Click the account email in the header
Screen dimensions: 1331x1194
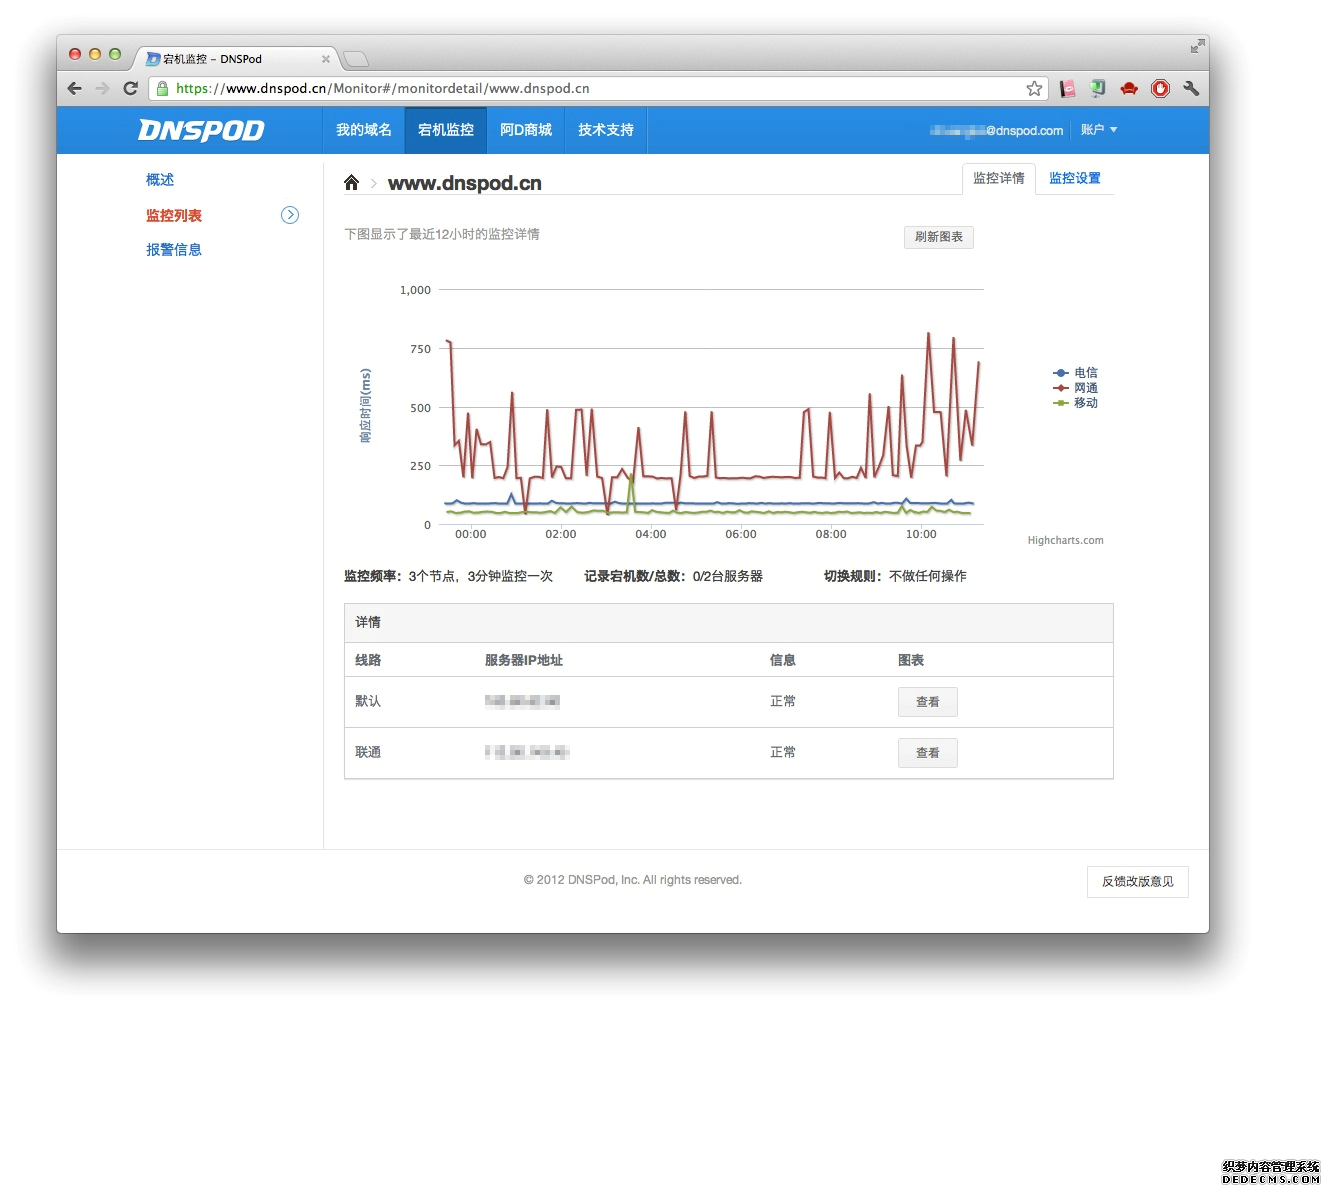pyautogui.click(x=997, y=131)
